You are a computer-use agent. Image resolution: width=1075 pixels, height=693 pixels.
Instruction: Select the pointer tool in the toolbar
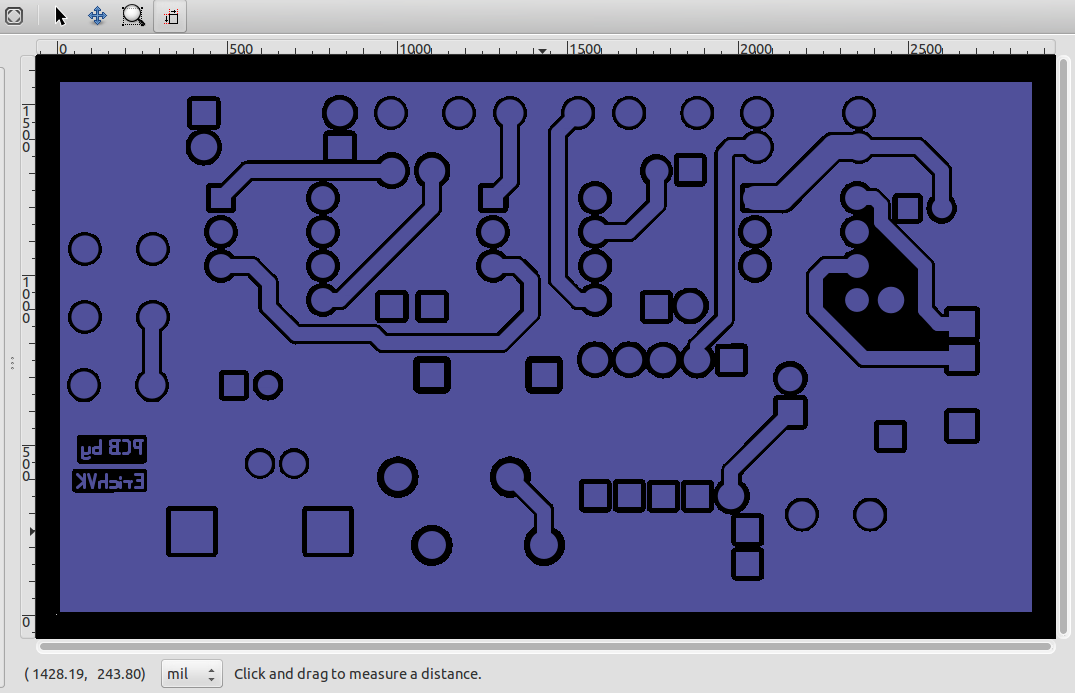point(57,16)
